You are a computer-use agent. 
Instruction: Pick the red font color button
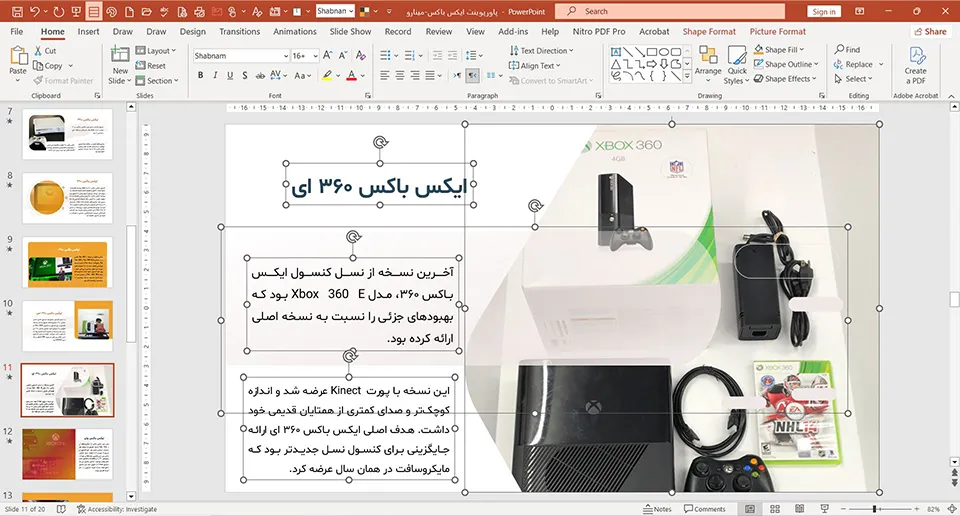(x=351, y=75)
